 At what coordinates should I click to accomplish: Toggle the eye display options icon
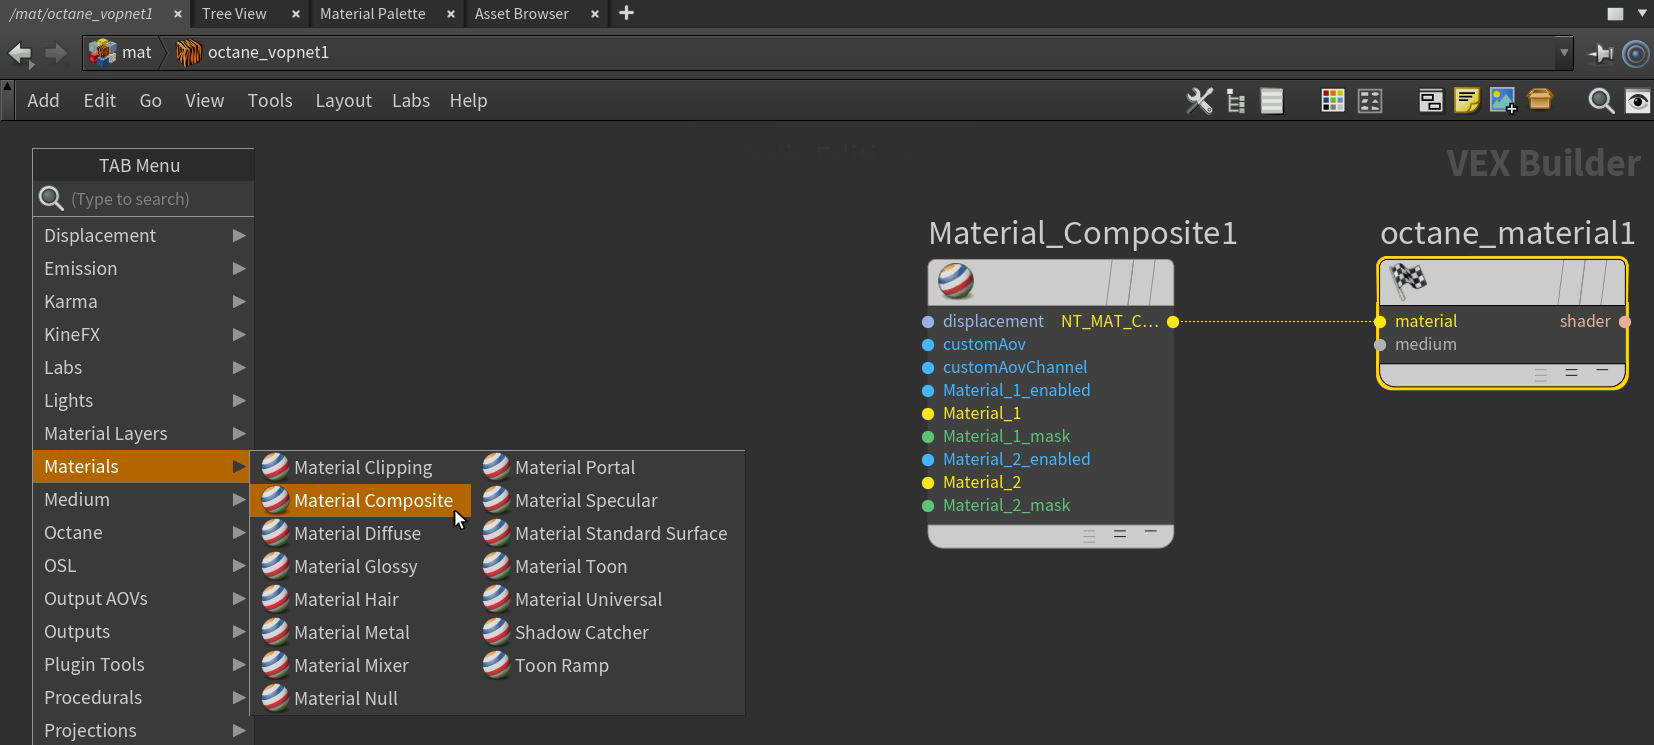point(1637,101)
